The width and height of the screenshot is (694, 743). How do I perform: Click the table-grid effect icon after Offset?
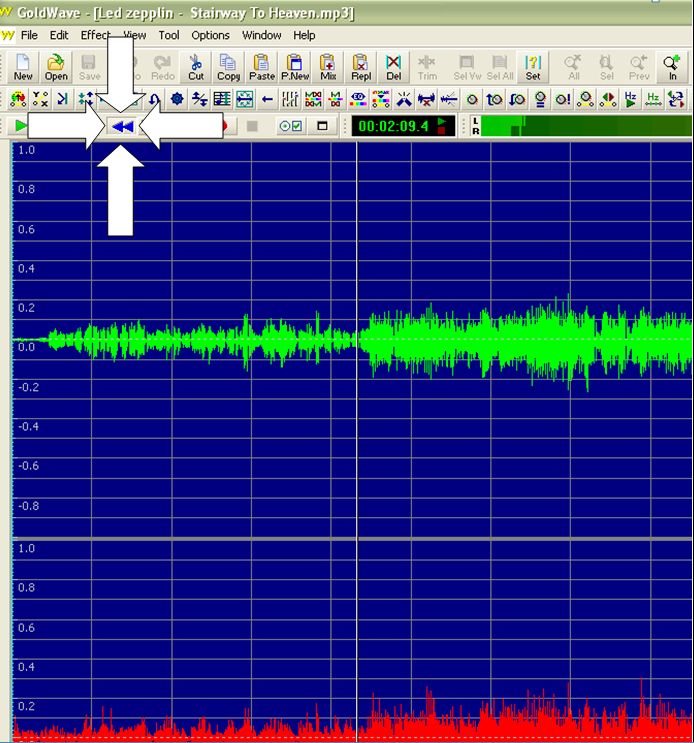pos(222,100)
